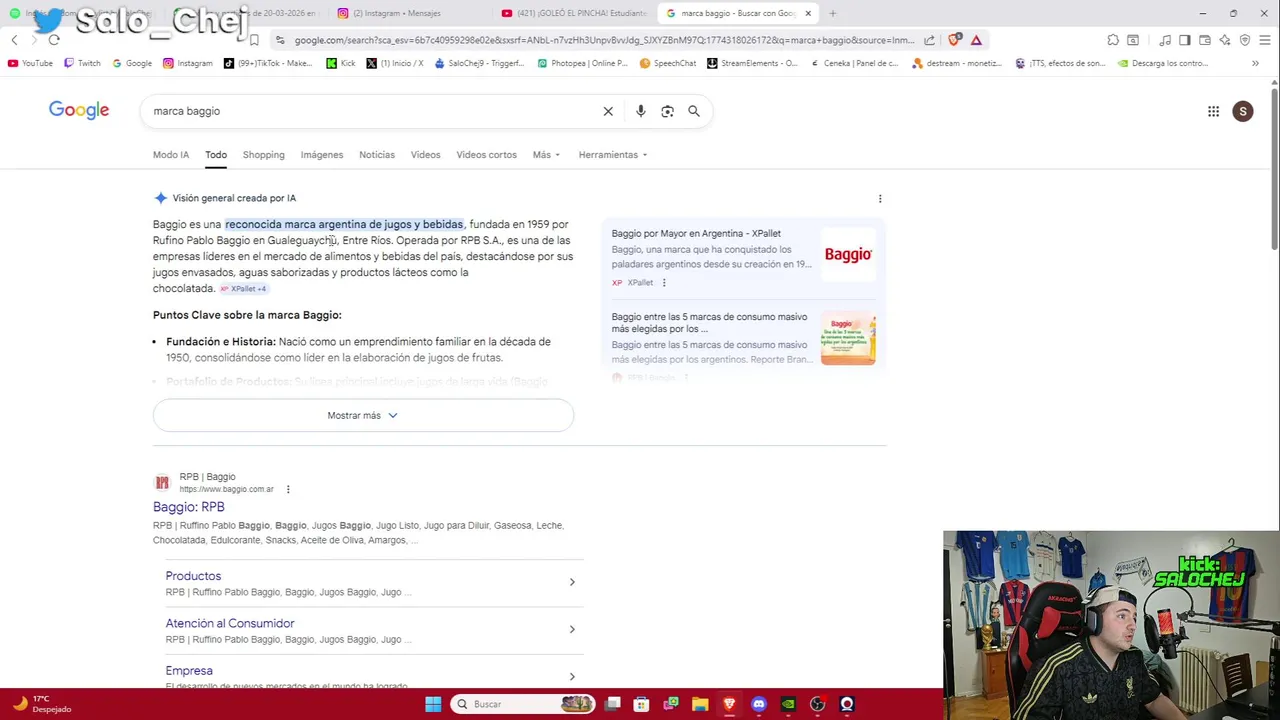1280x720 pixels.
Task: Open the Photopea bookmark
Action: coord(583,63)
